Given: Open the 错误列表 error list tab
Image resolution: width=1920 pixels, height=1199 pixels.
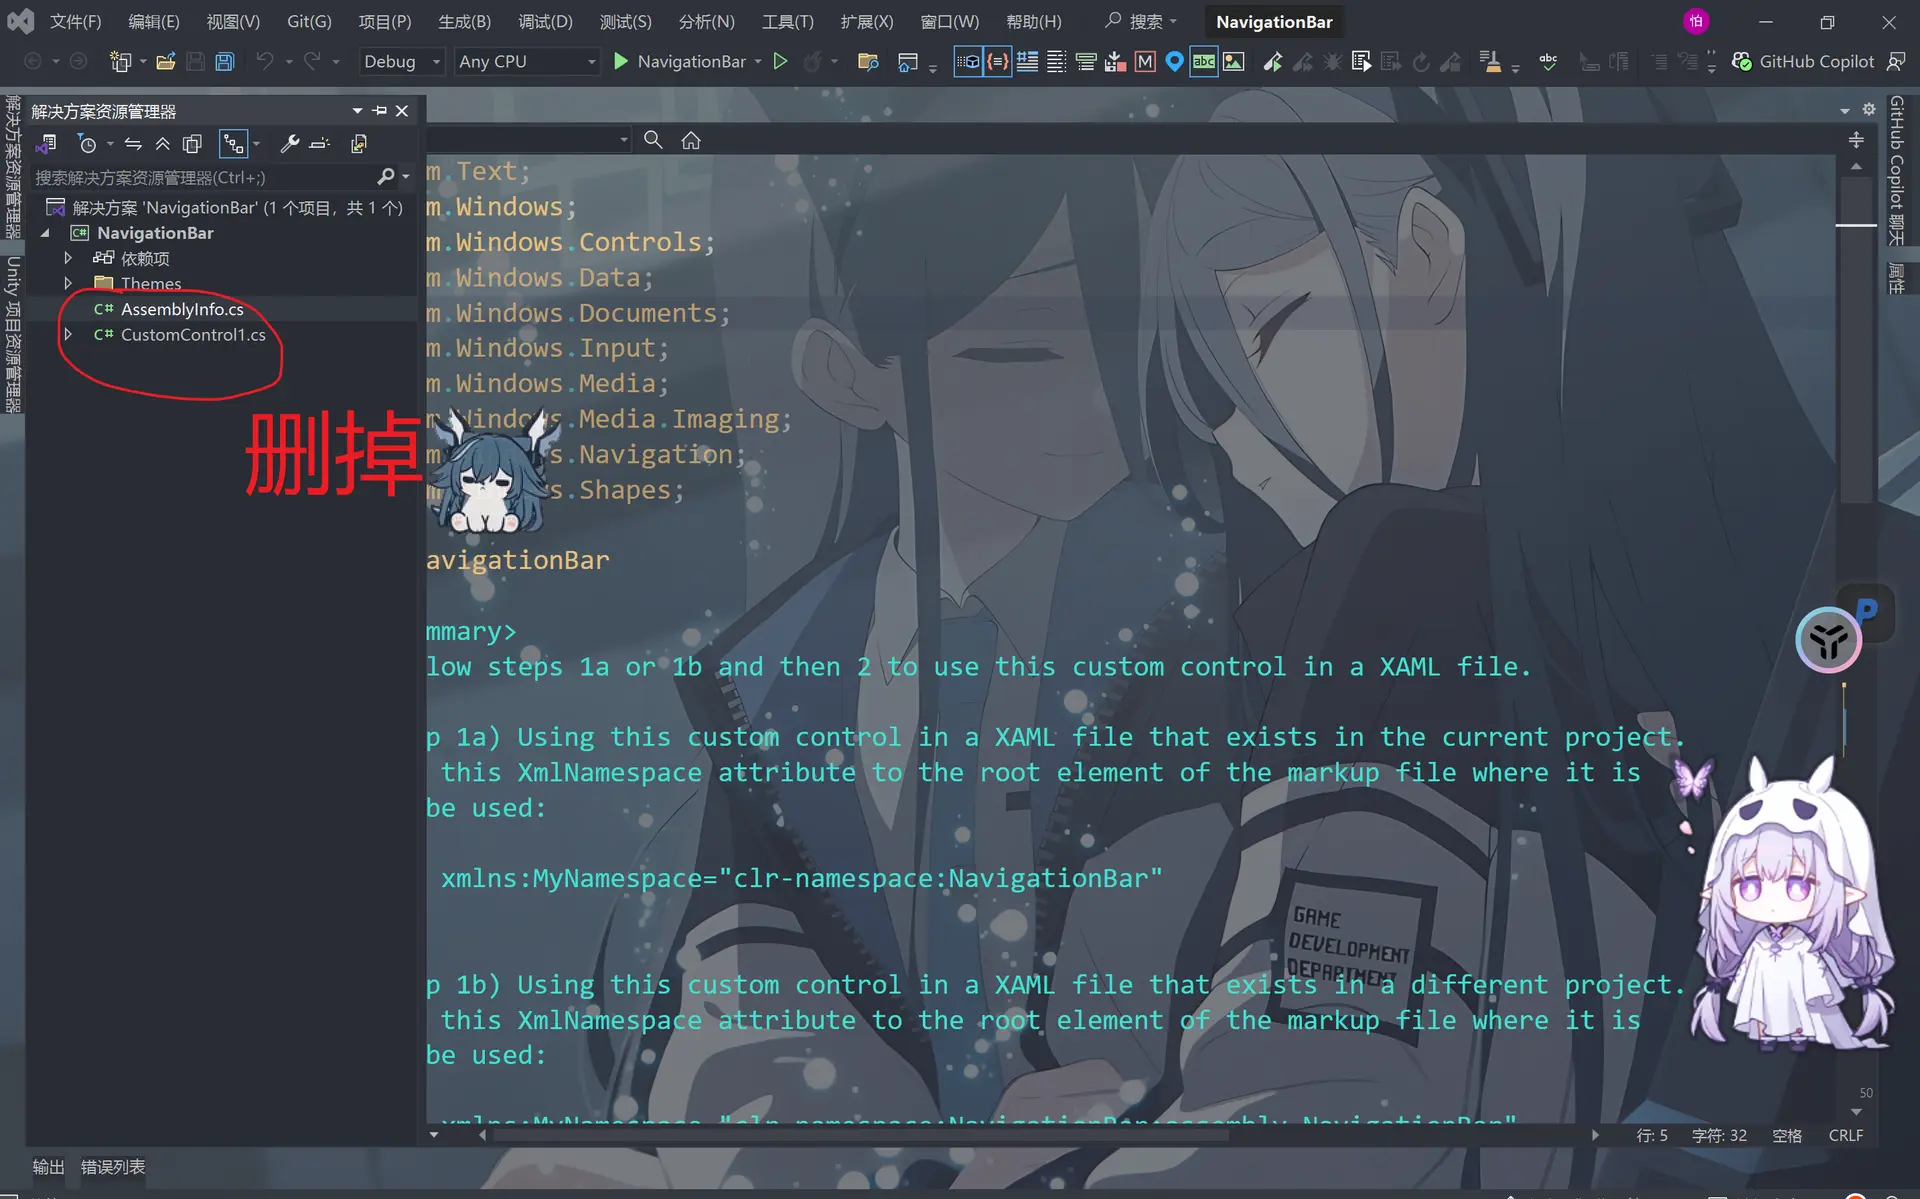Looking at the screenshot, I should pyautogui.click(x=113, y=1166).
